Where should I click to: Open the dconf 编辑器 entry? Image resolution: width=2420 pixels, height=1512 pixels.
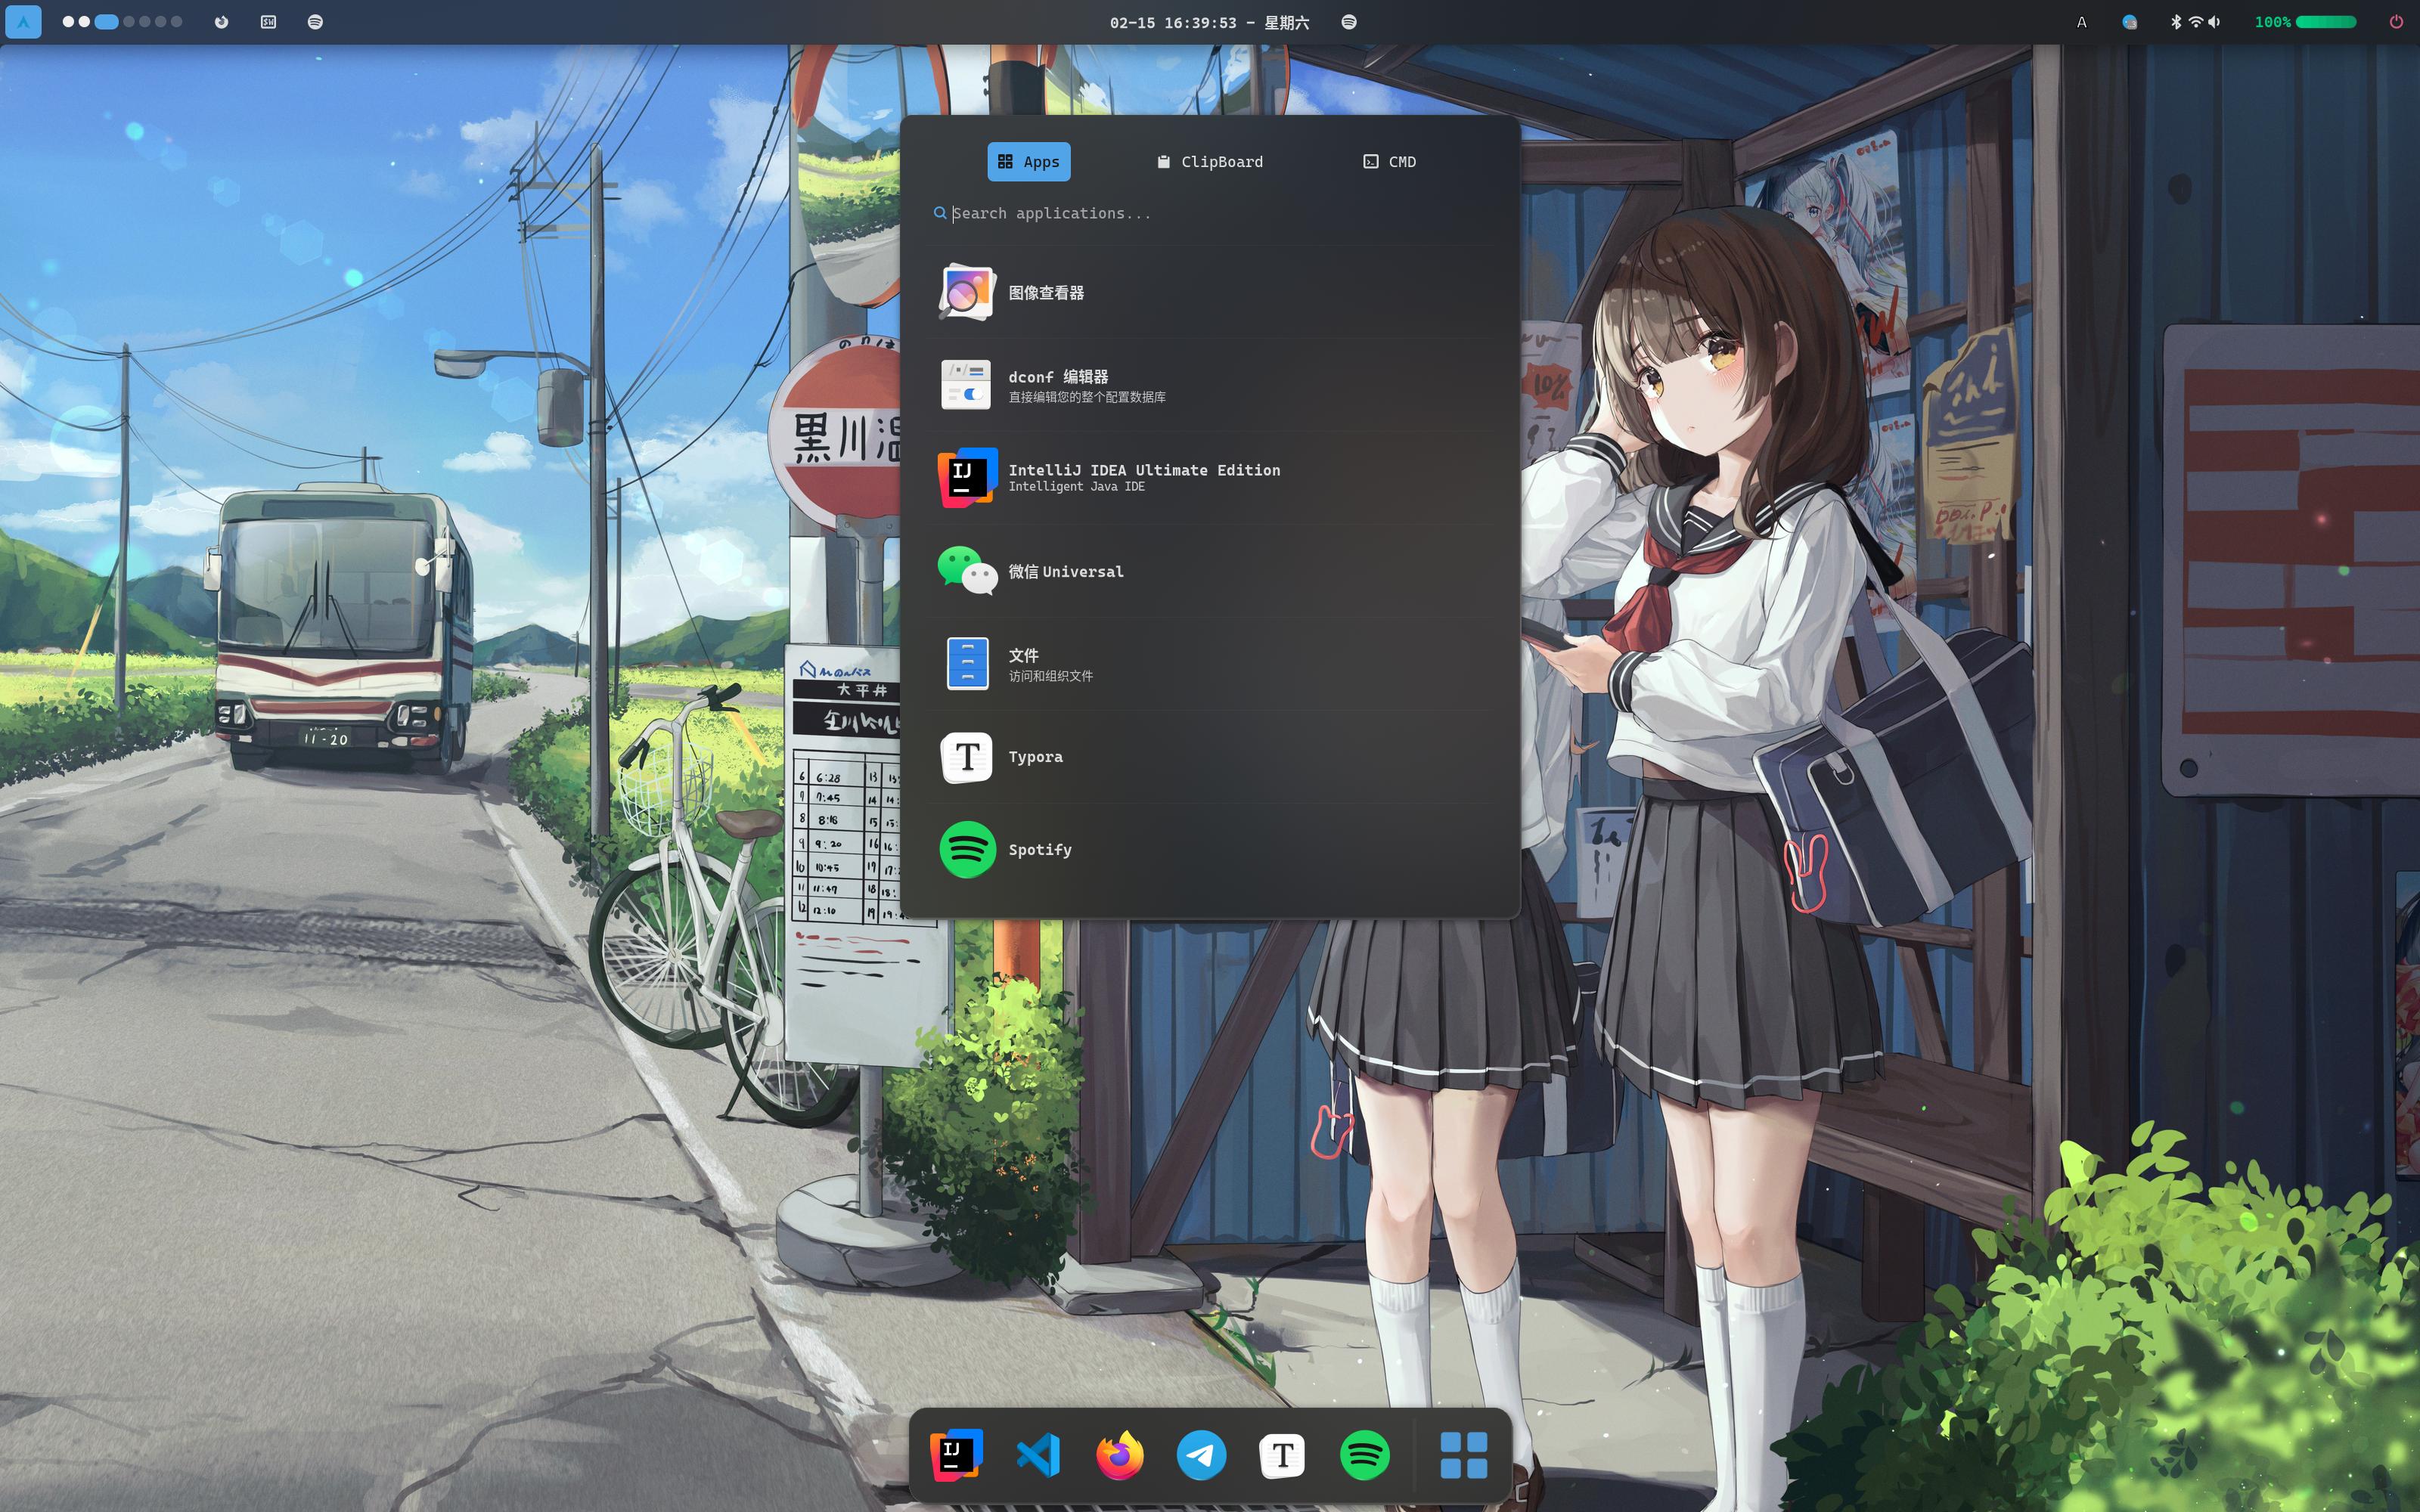[1057, 385]
